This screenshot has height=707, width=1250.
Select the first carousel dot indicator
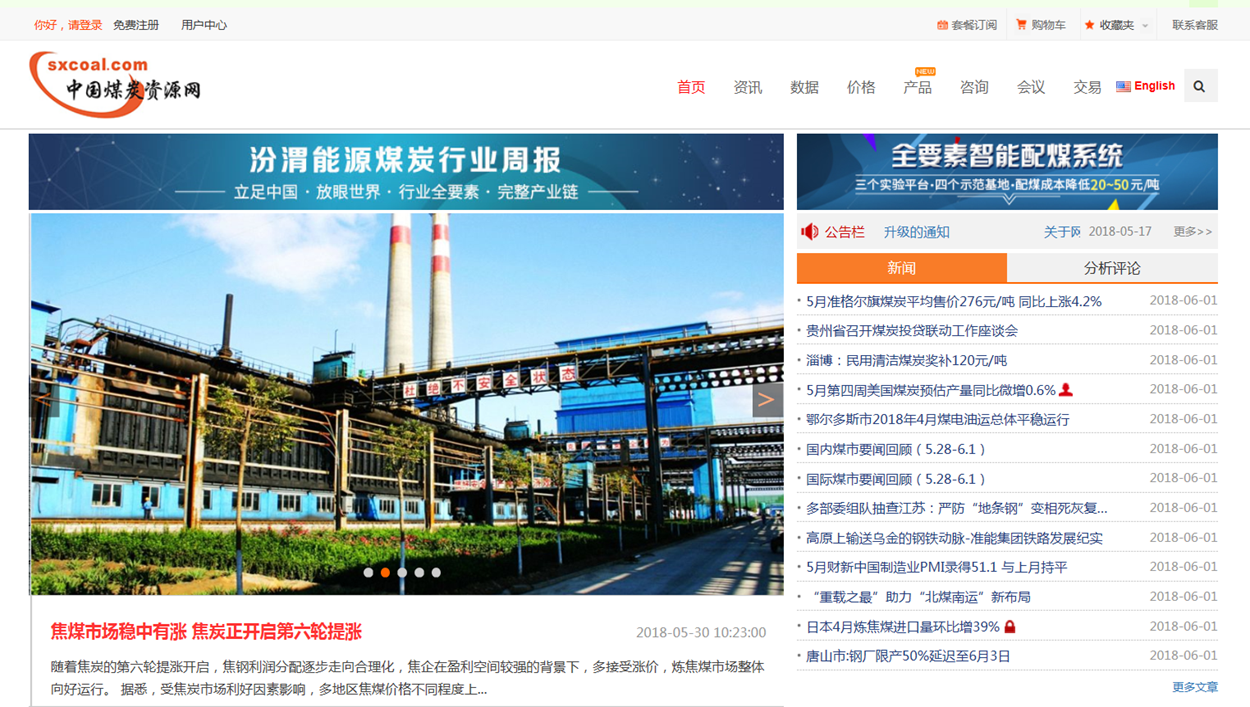368,573
